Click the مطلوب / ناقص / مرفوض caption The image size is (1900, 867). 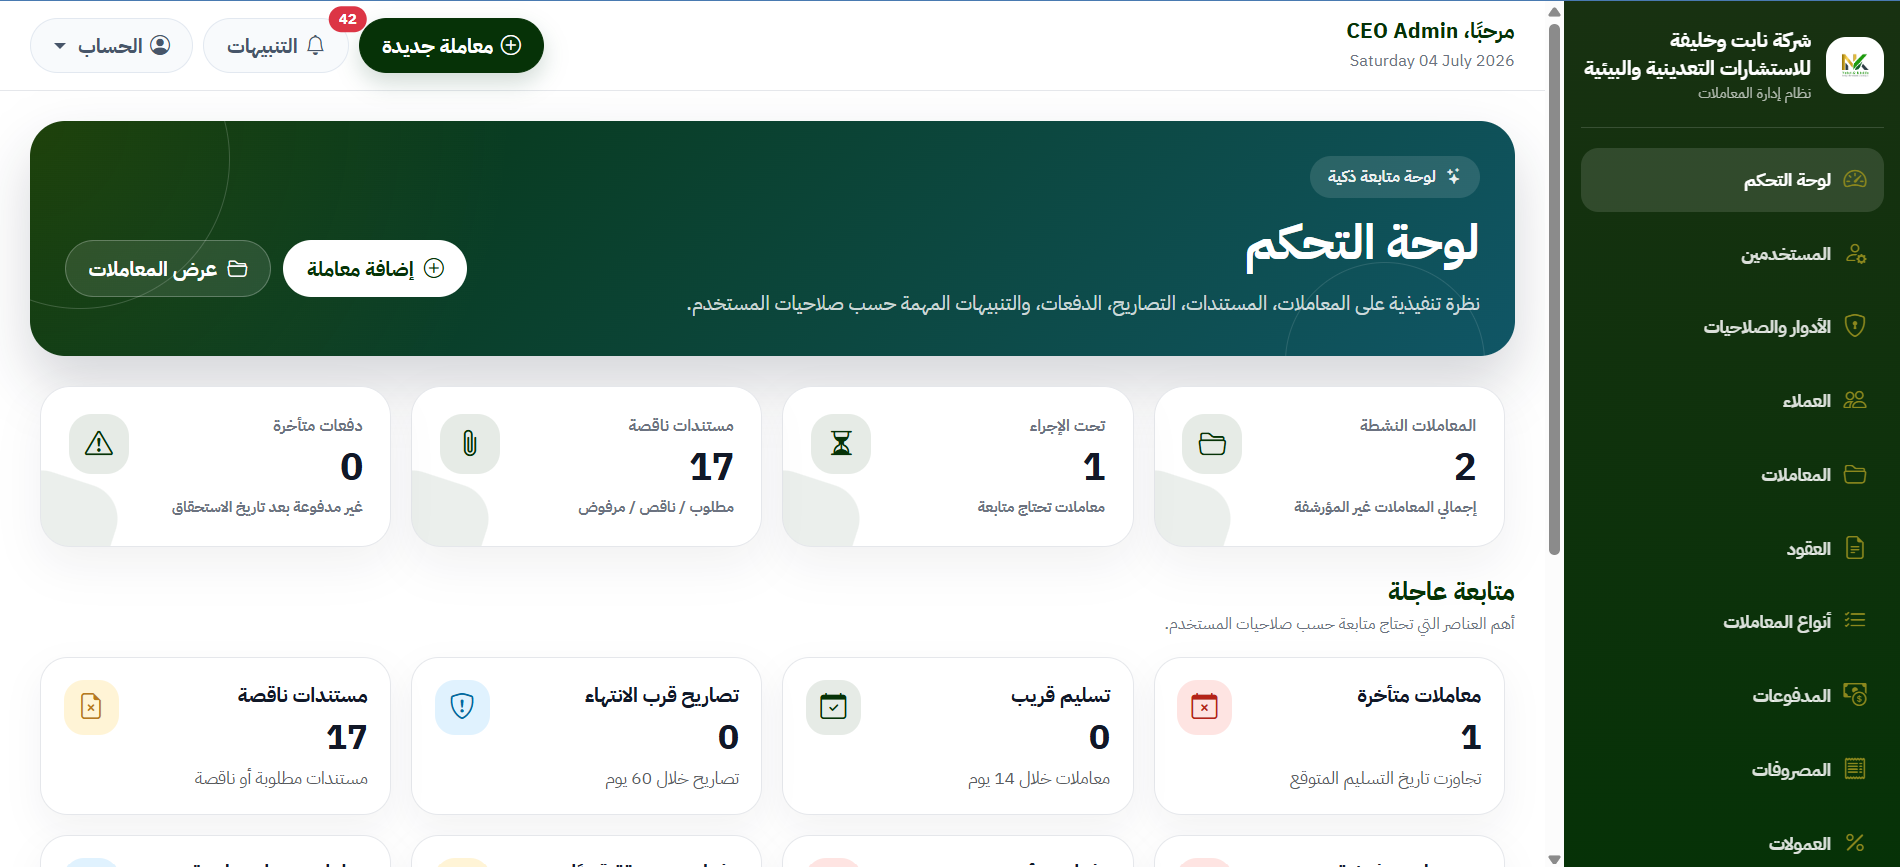[x=656, y=507]
